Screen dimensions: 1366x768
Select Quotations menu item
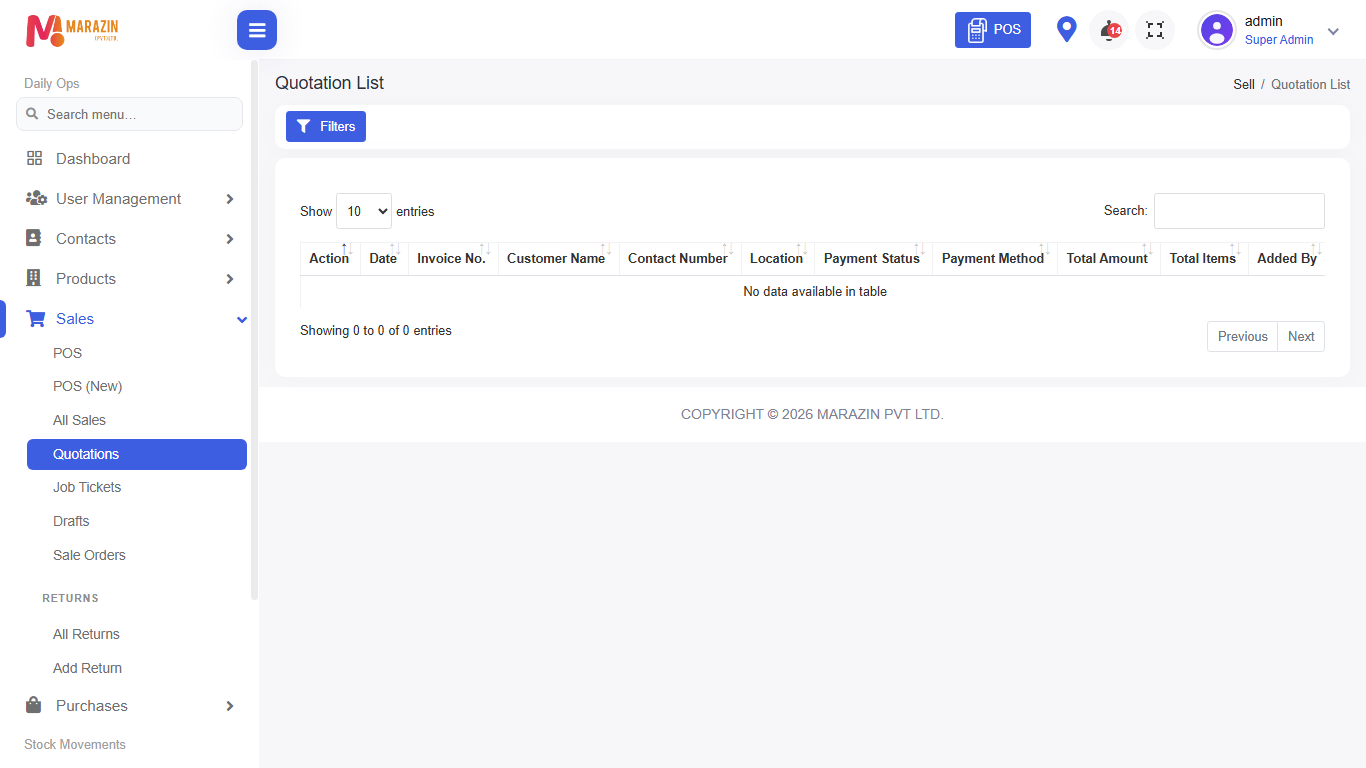coord(137,454)
